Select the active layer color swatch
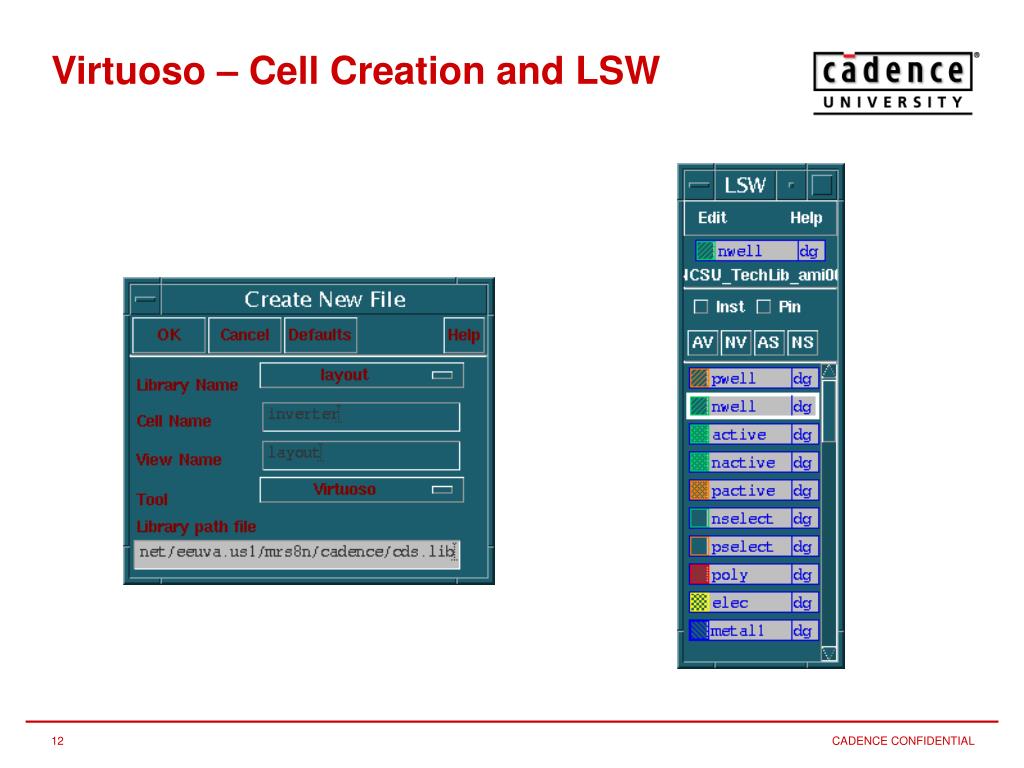 699,434
